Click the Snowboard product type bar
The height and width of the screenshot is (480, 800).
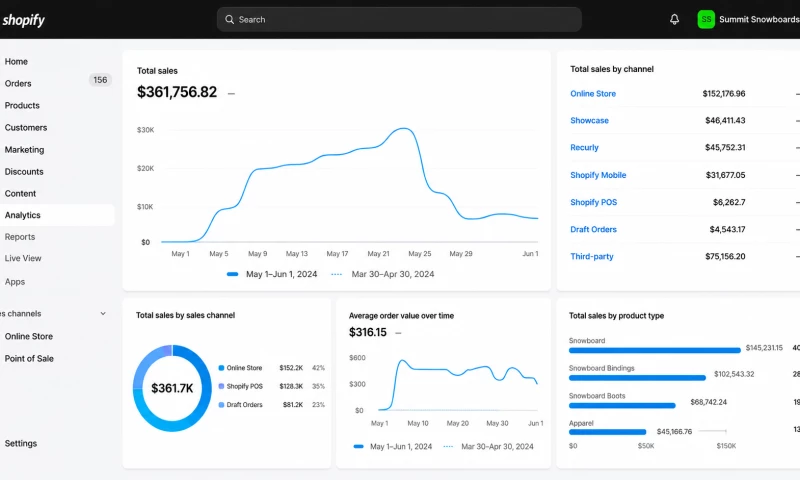pyautogui.click(x=655, y=350)
